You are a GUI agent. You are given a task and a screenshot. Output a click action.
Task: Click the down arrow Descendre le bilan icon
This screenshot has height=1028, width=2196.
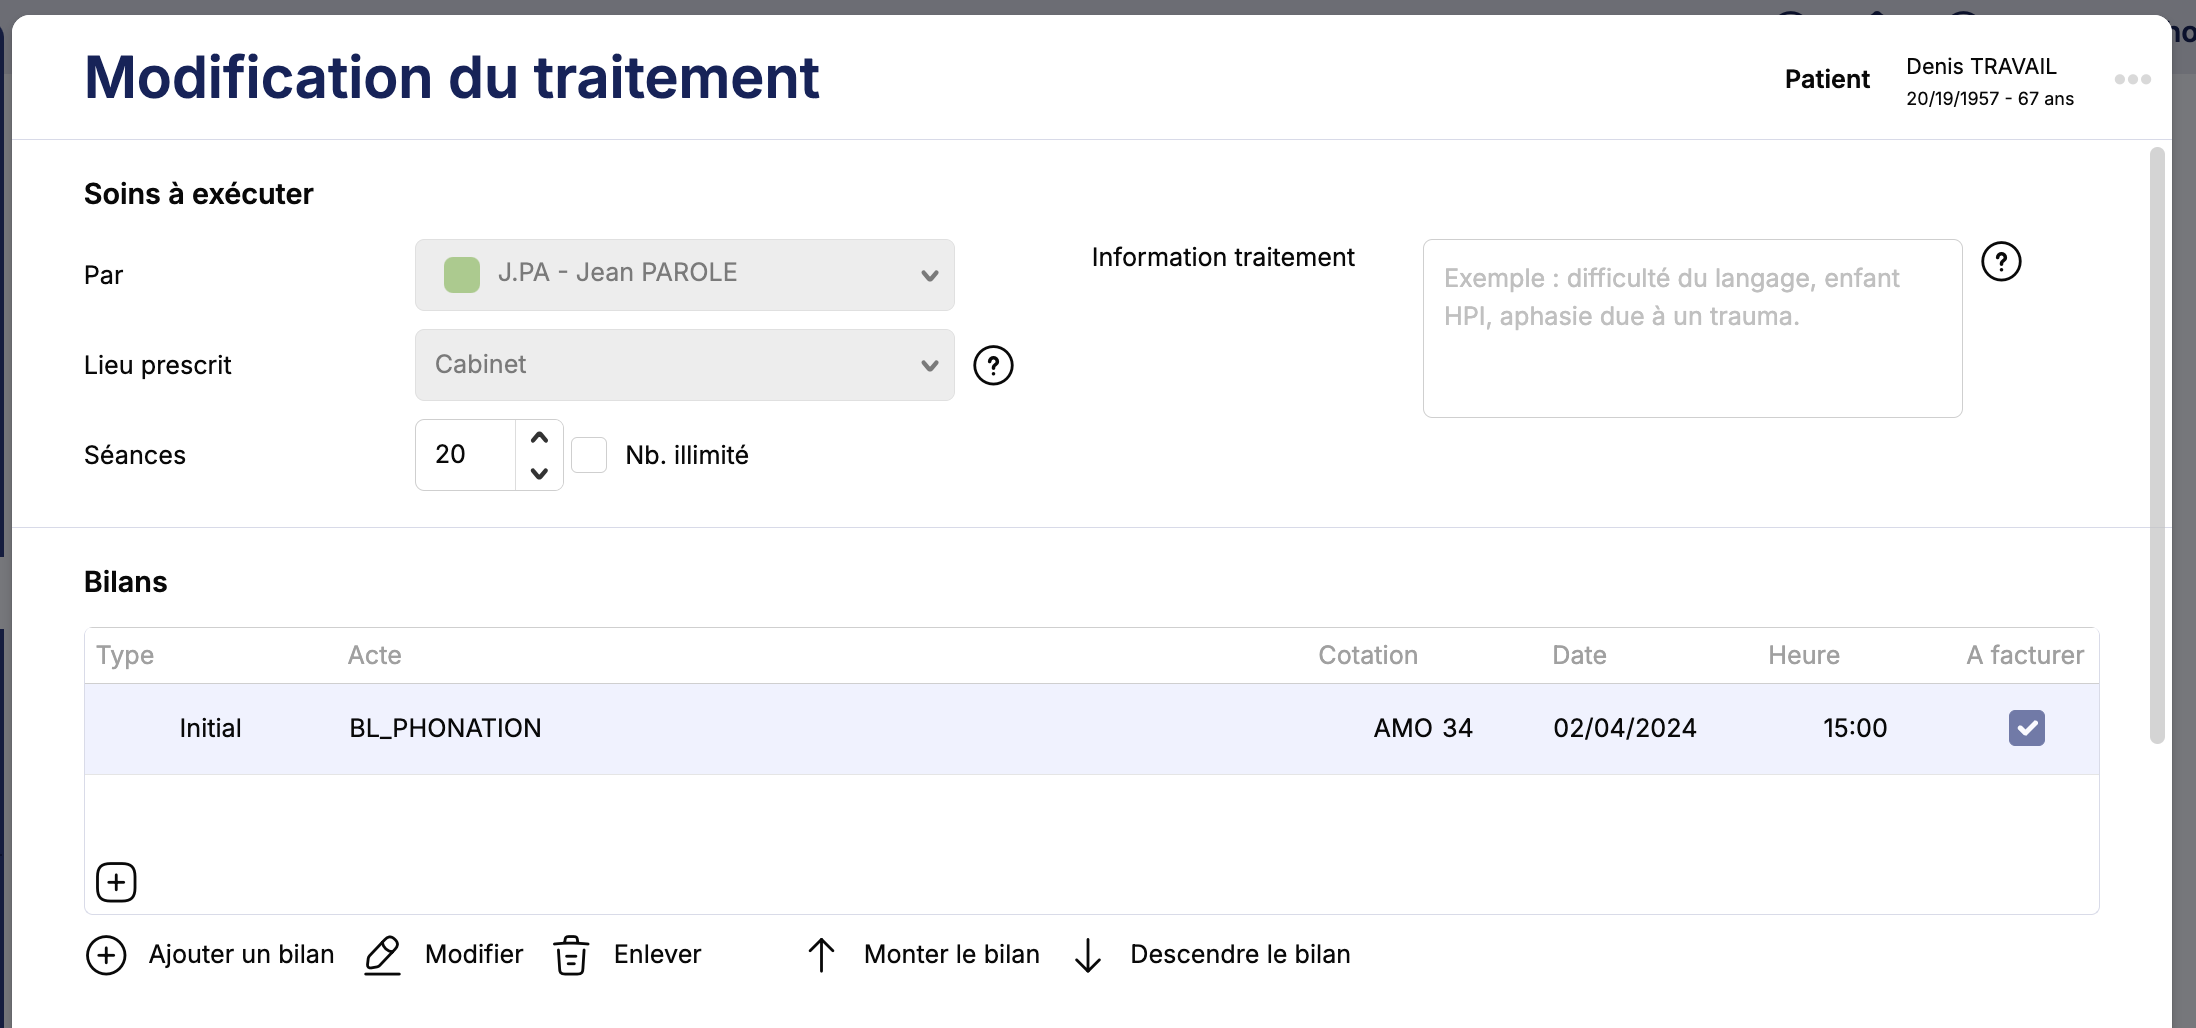point(1087,955)
